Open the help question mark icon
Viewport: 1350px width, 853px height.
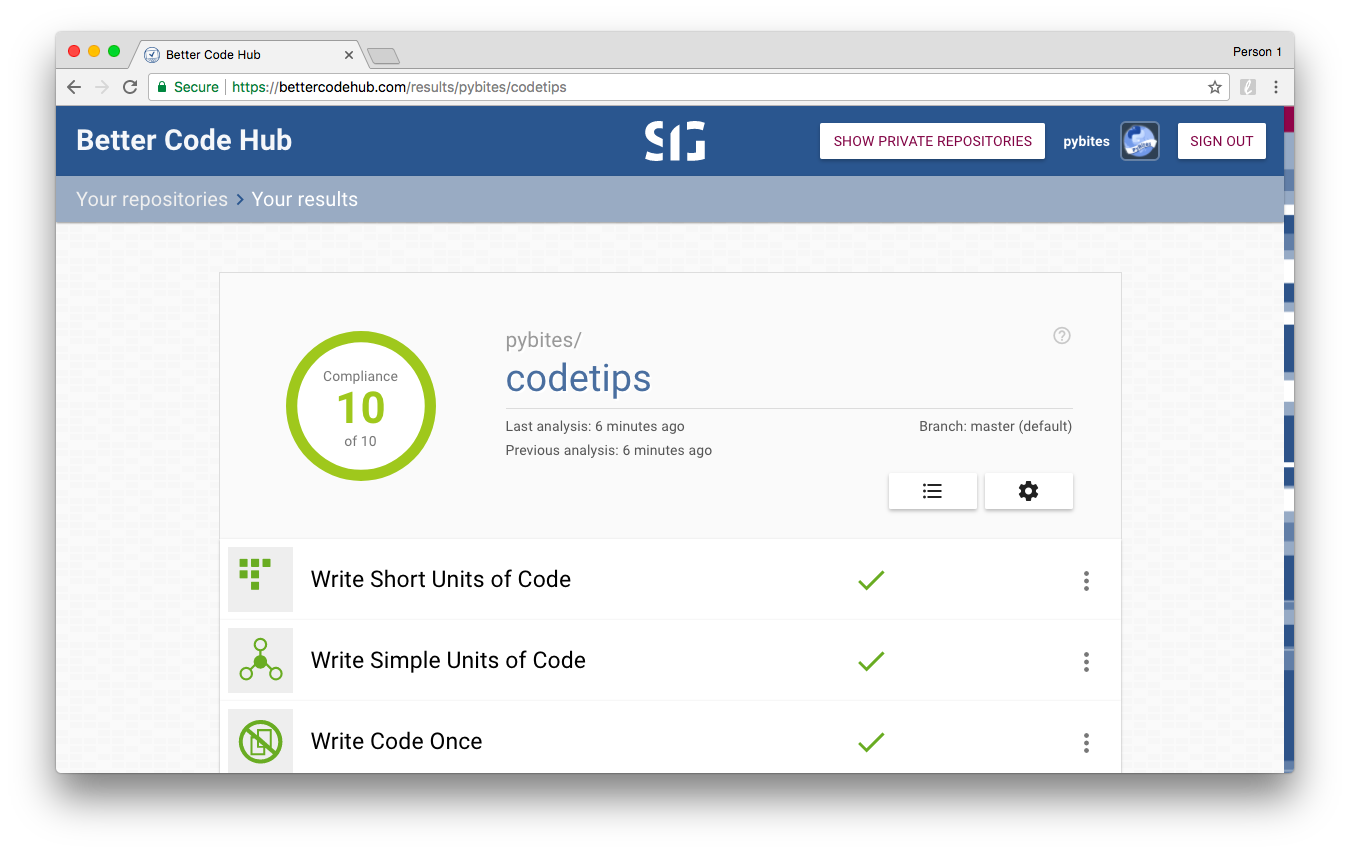1061,335
